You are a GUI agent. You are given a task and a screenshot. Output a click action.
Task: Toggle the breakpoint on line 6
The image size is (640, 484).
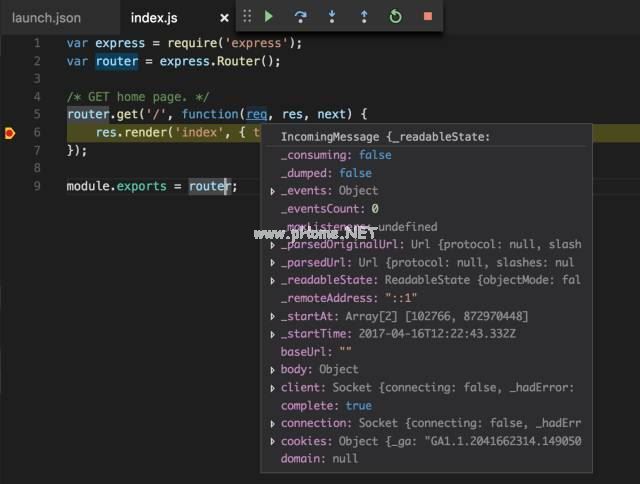(11, 133)
